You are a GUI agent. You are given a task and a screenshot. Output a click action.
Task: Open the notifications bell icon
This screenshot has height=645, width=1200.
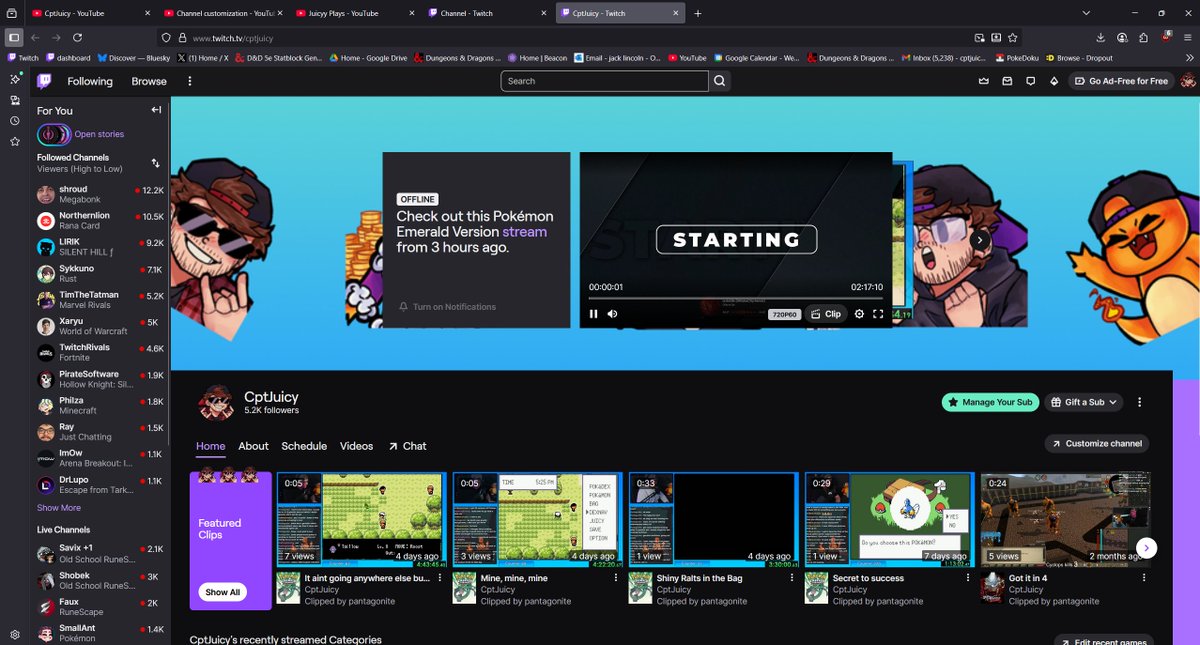[1031, 81]
